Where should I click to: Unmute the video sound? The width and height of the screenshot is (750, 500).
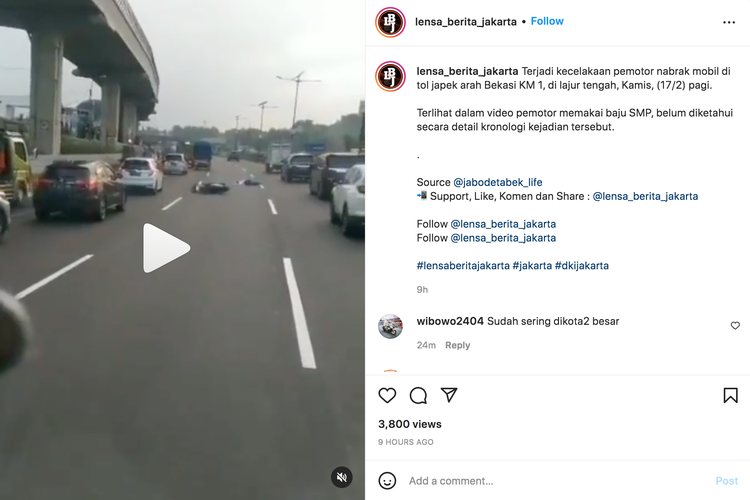(342, 477)
